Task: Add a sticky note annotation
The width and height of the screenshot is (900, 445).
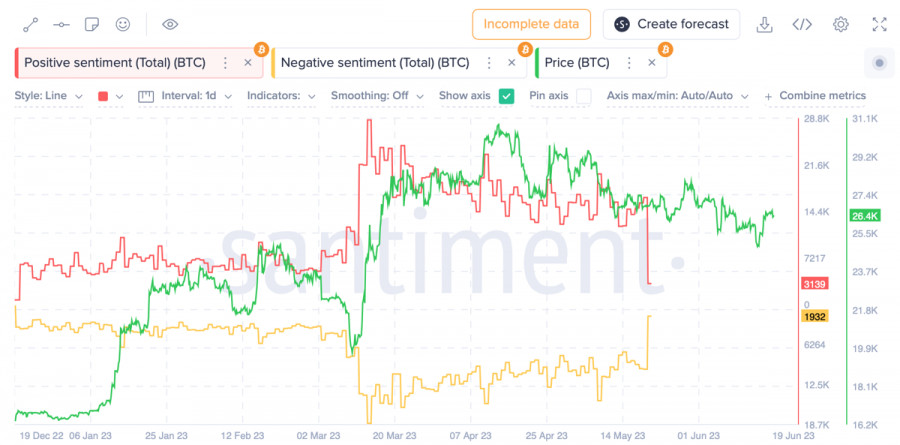Action: pos(92,24)
